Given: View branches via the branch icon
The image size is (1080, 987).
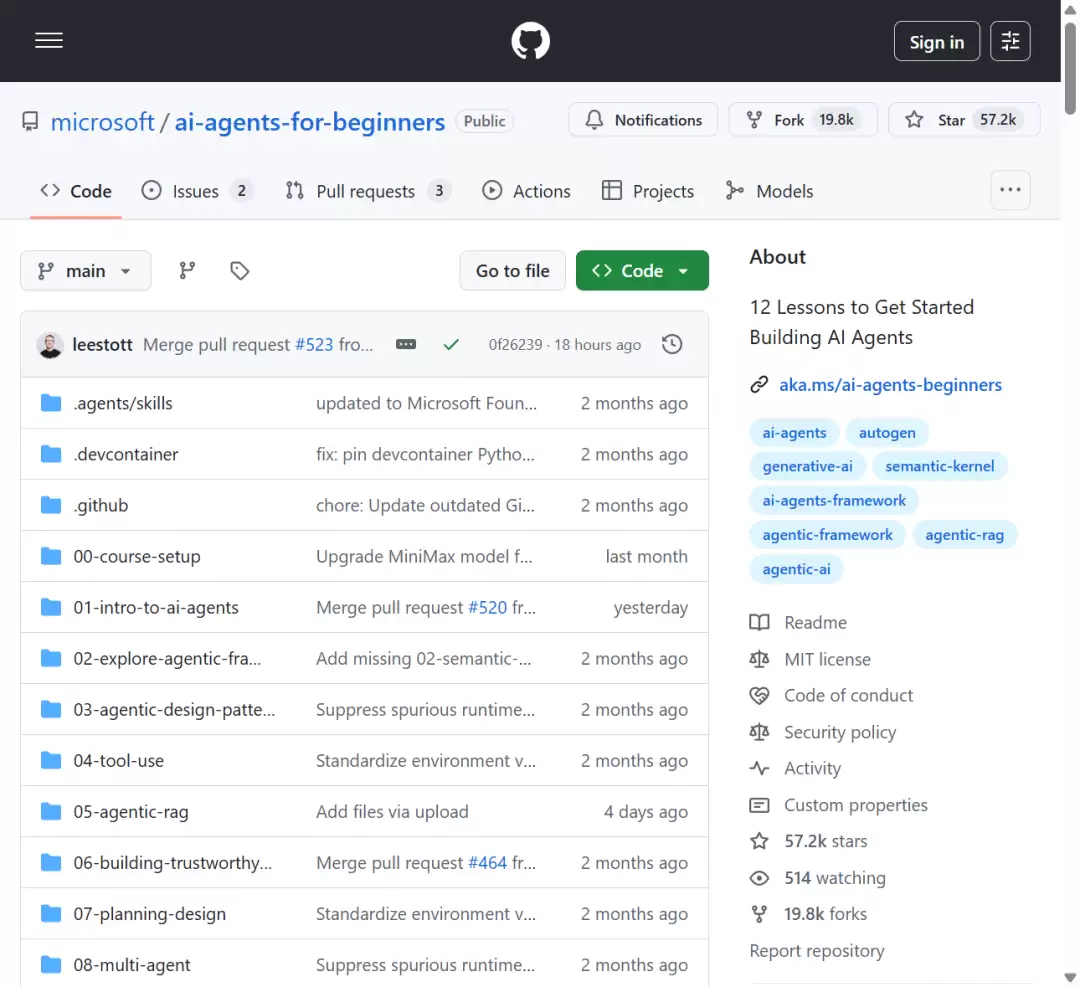Looking at the screenshot, I should pyautogui.click(x=187, y=271).
